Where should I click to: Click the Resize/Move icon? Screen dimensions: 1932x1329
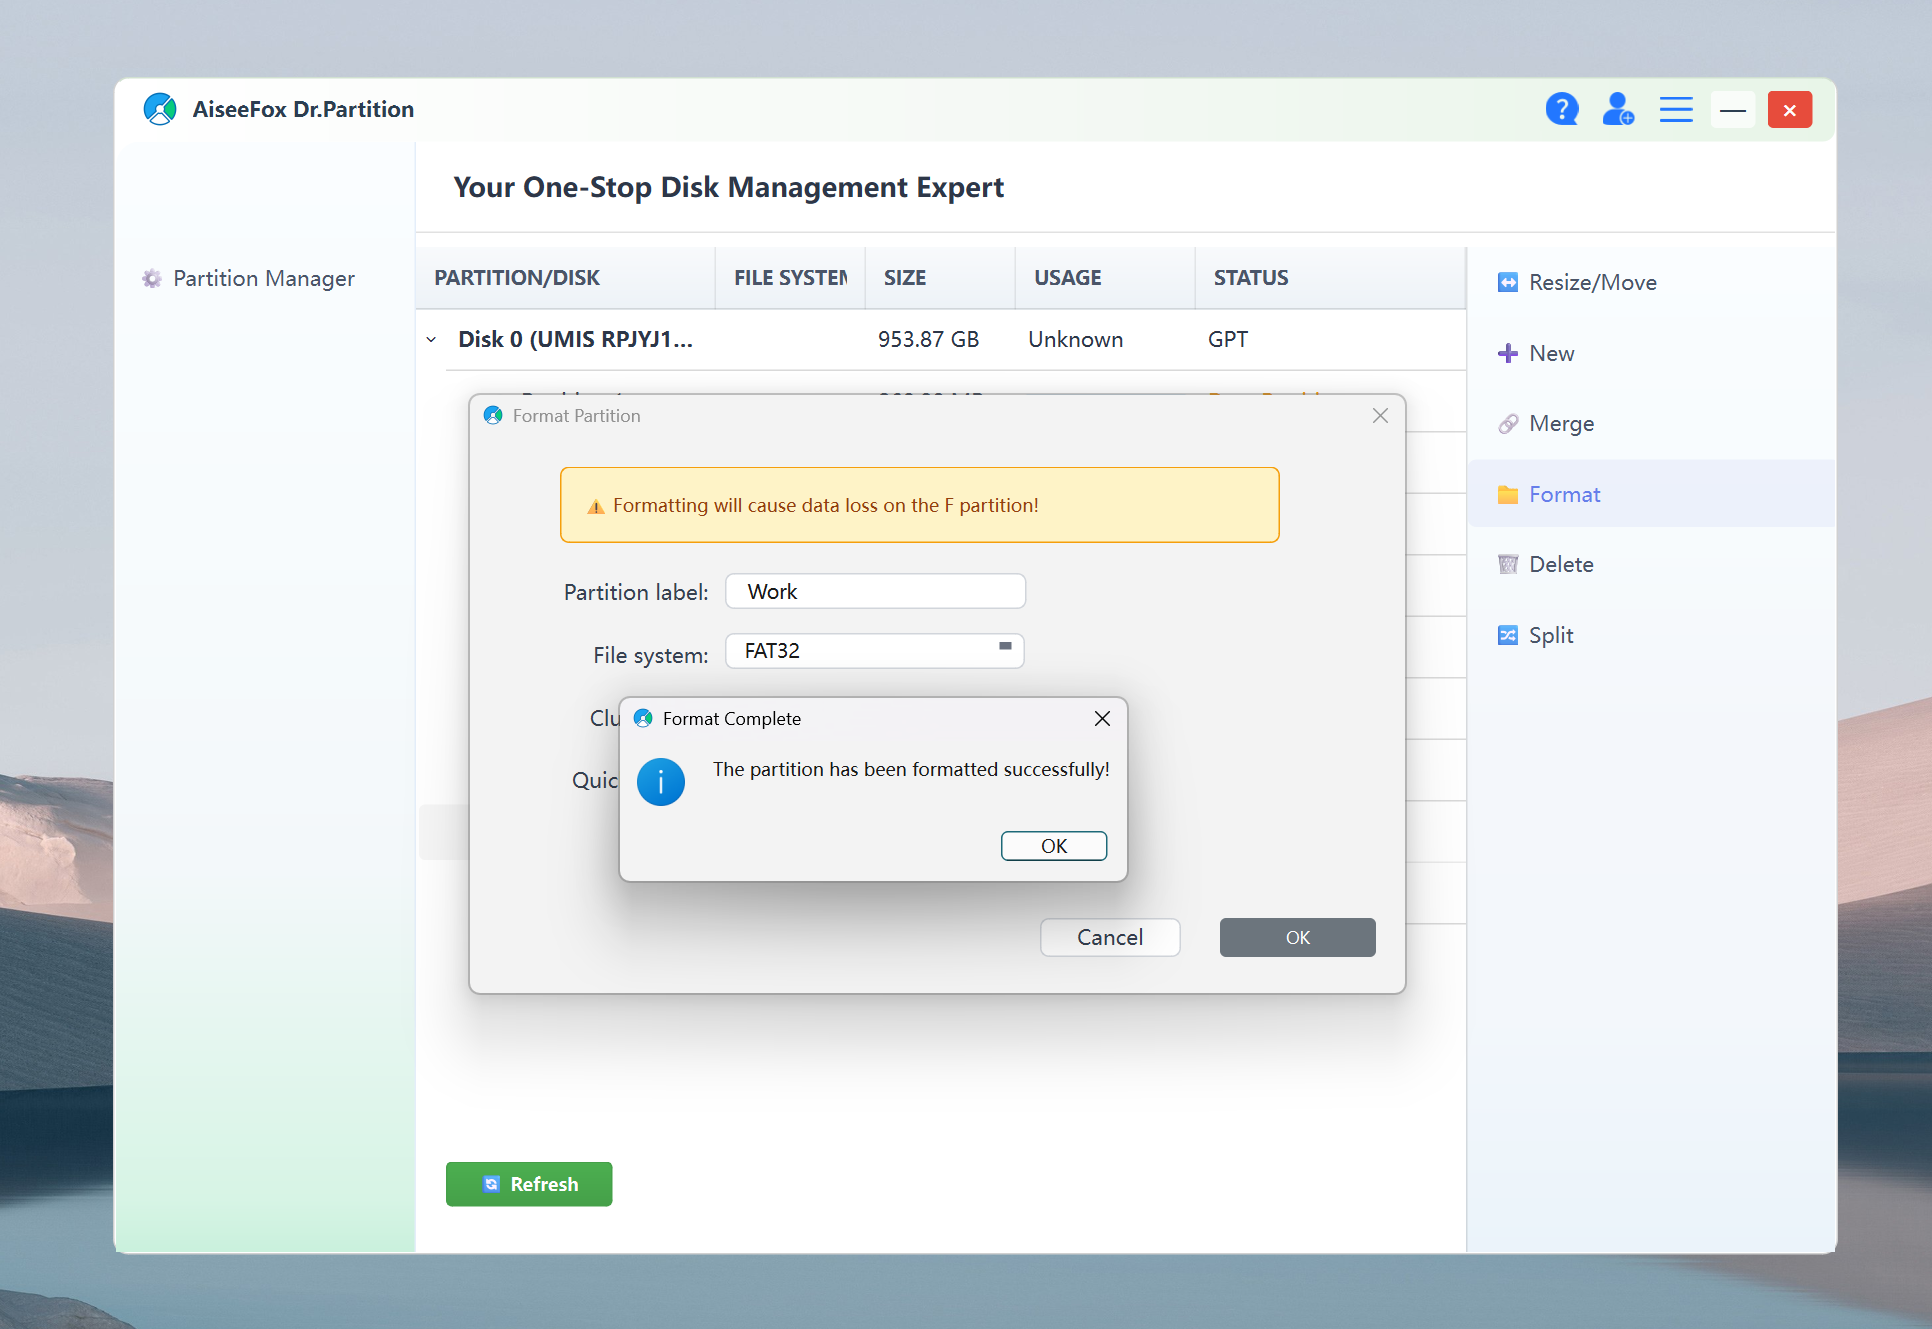coord(1507,282)
